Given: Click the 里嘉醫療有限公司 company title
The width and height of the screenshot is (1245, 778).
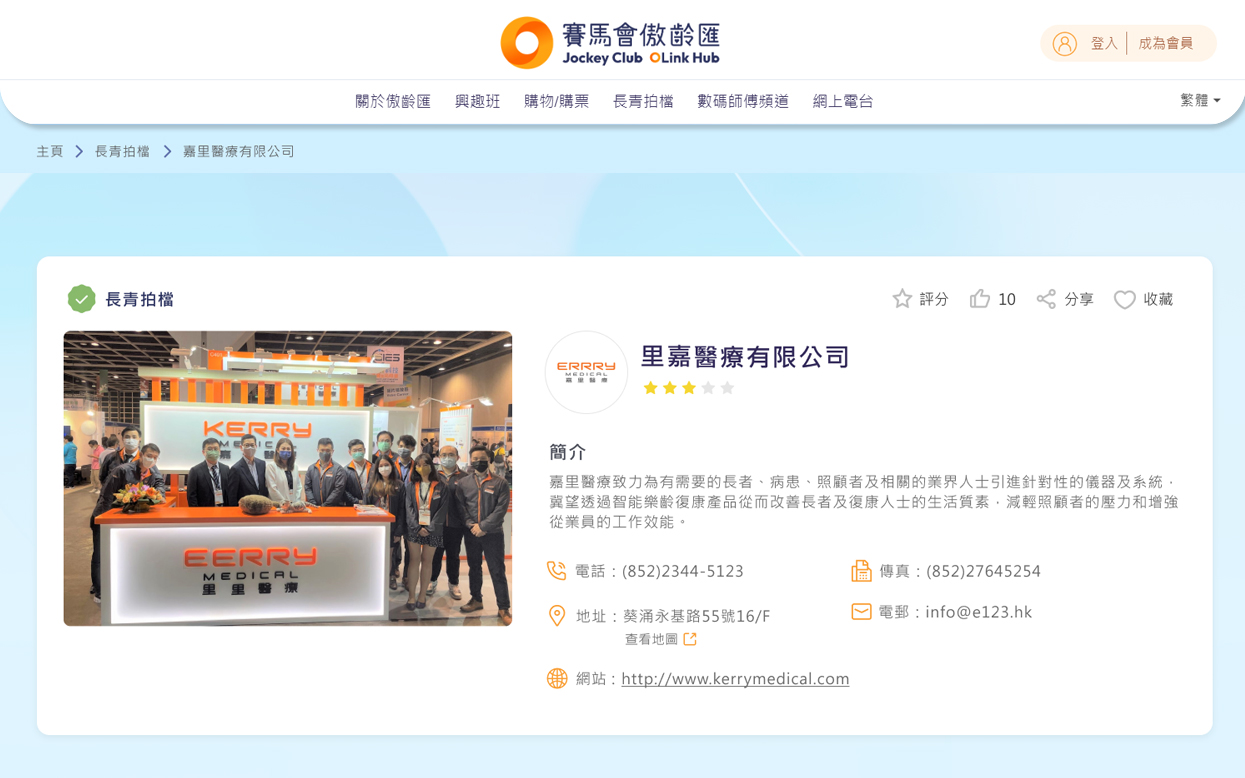Looking at the screenshot, I should tap(745, 356).
